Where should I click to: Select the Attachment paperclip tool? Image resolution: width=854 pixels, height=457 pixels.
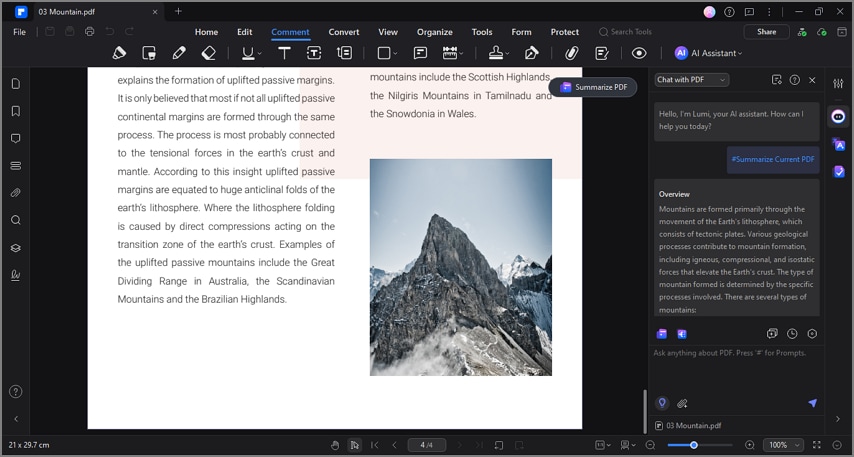(x=571, y=53)
